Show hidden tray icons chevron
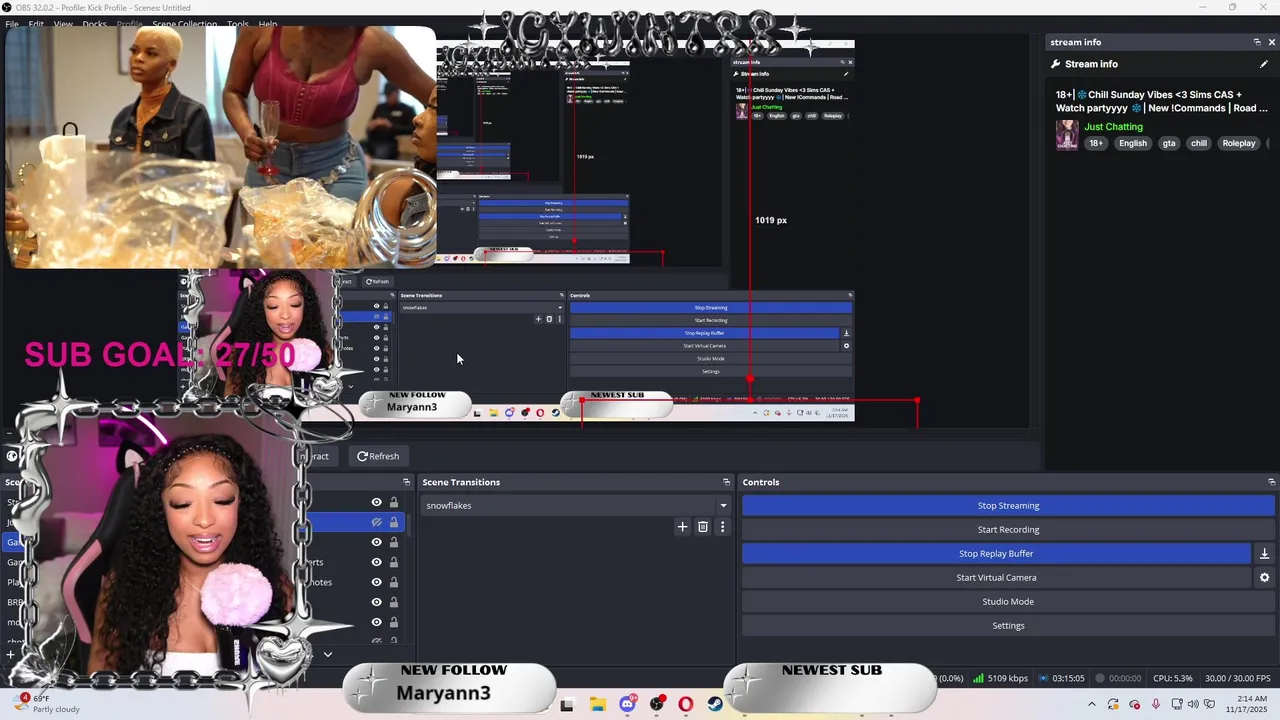1280x720 pixels. [1091, 704]
